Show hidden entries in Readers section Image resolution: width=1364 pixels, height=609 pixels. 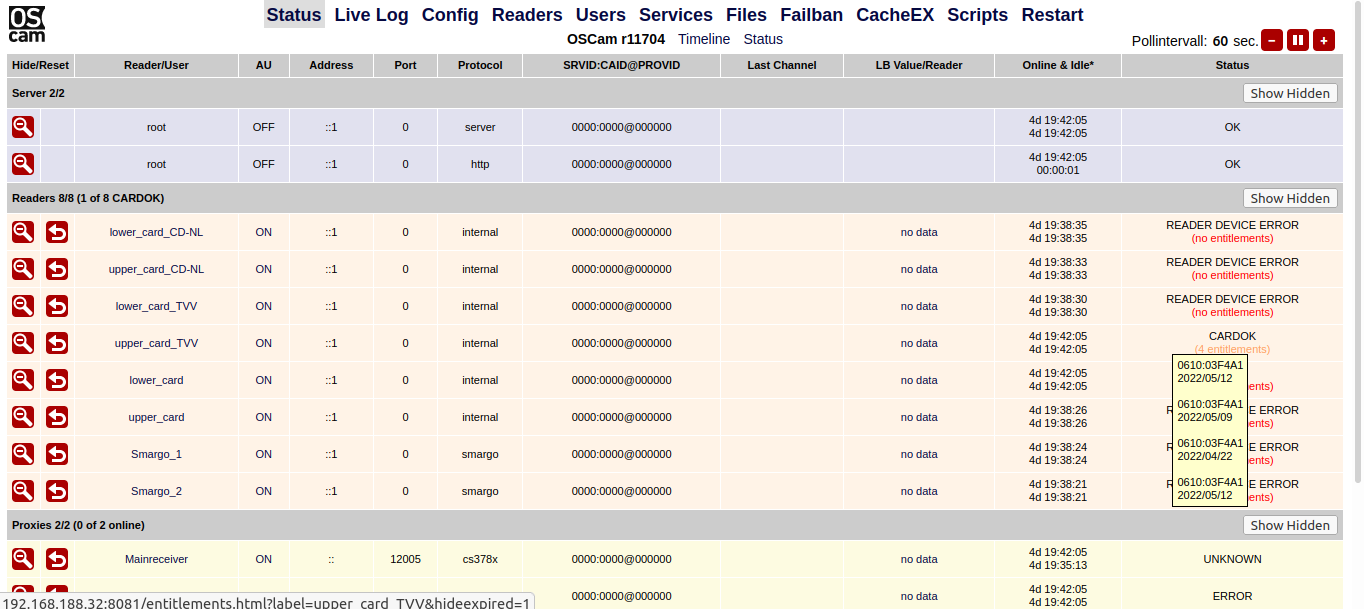click(1290, 198)
